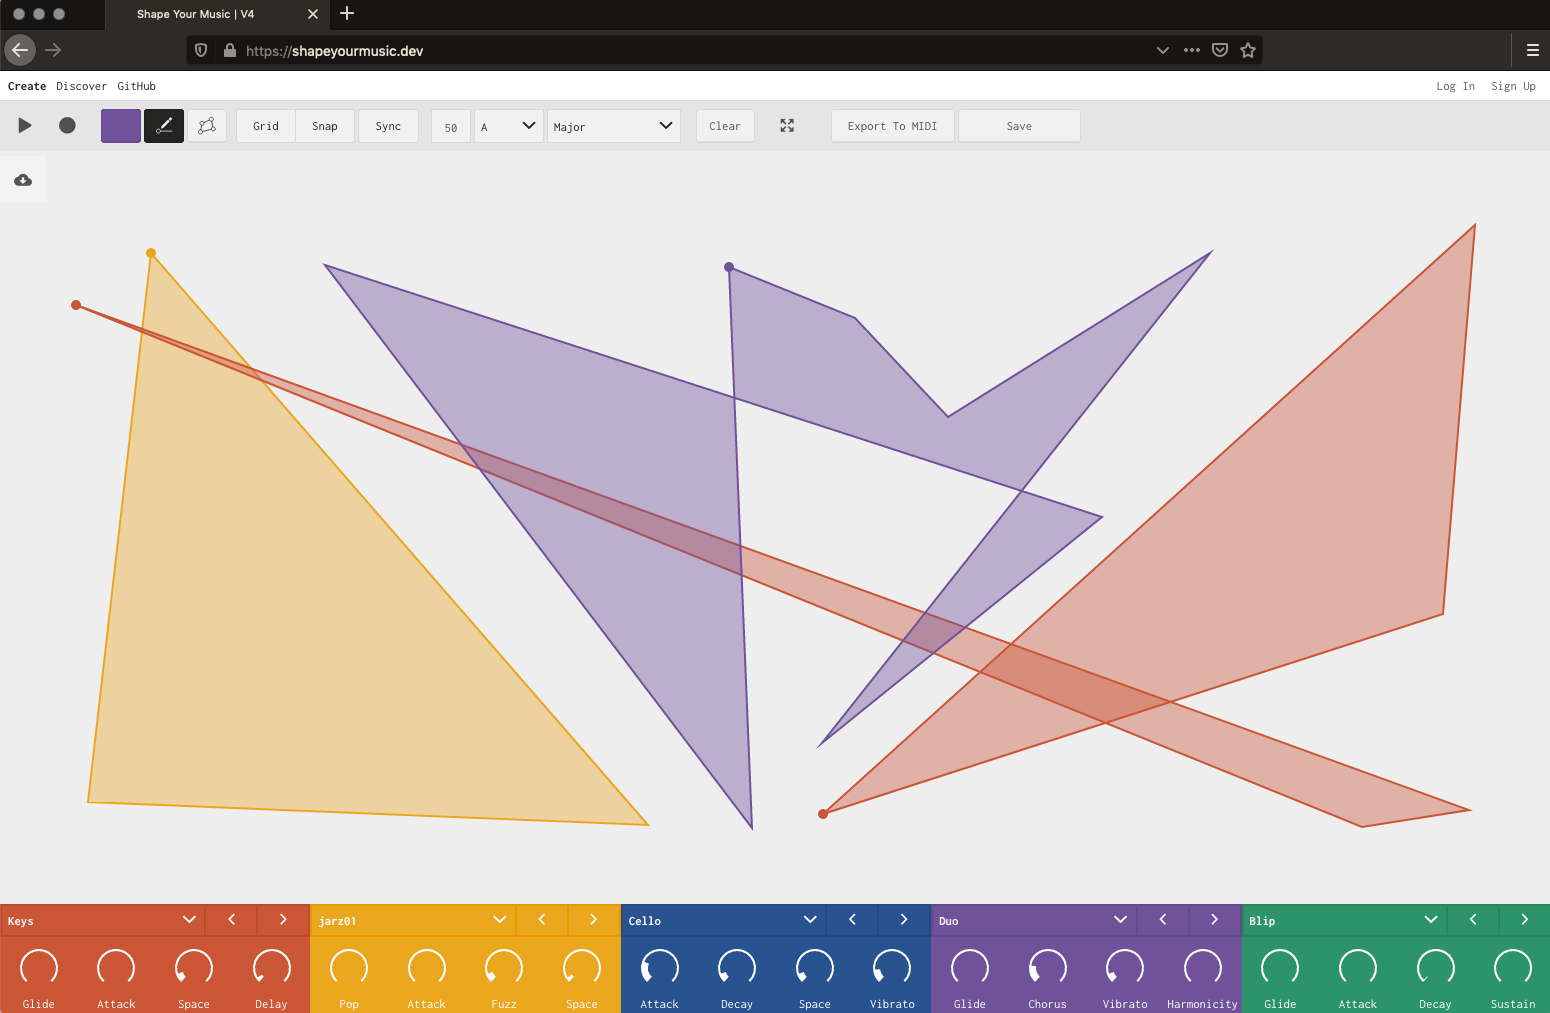This screenshot has height=1013, width=1550.
Task: Open the Create tab
Action: point(27,86)
